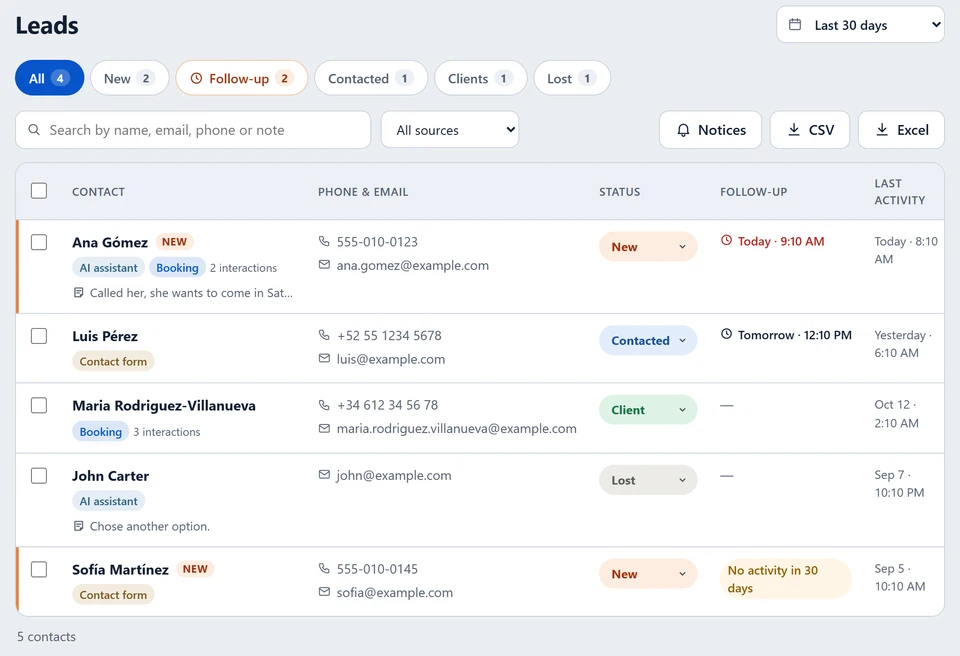Click Ana Gómez's AI assistant tag
The image size is (960, 656).
[108, 268]
